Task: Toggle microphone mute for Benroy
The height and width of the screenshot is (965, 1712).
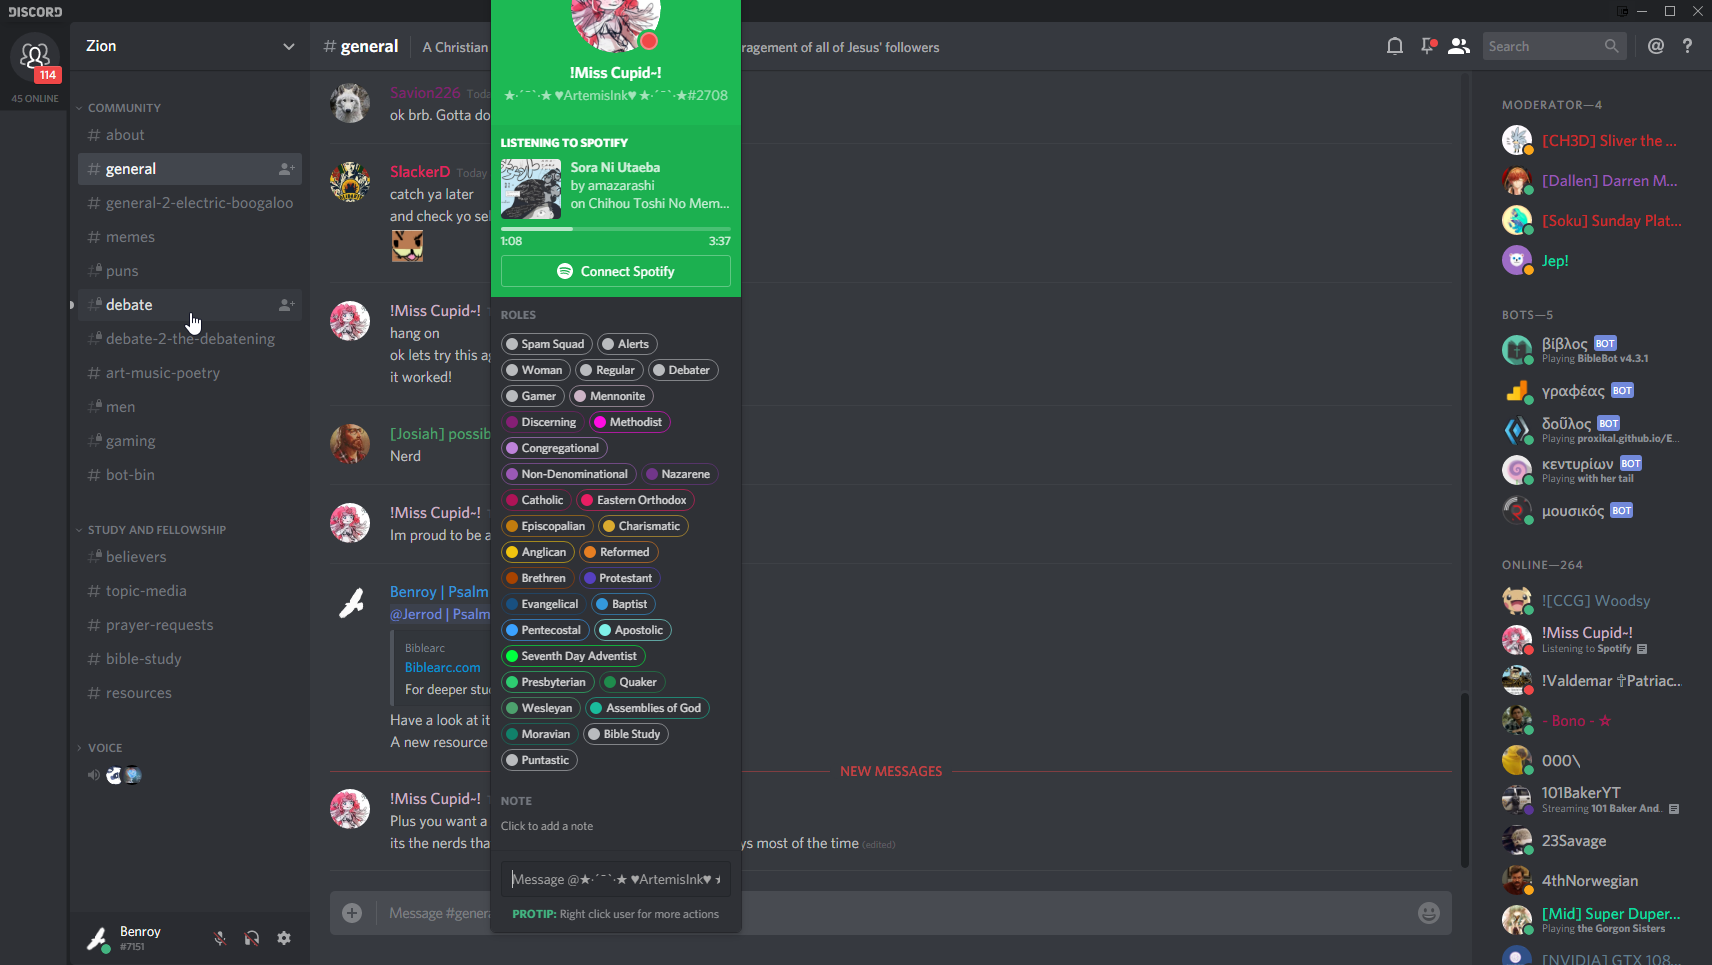Action: tap(220, 938)
